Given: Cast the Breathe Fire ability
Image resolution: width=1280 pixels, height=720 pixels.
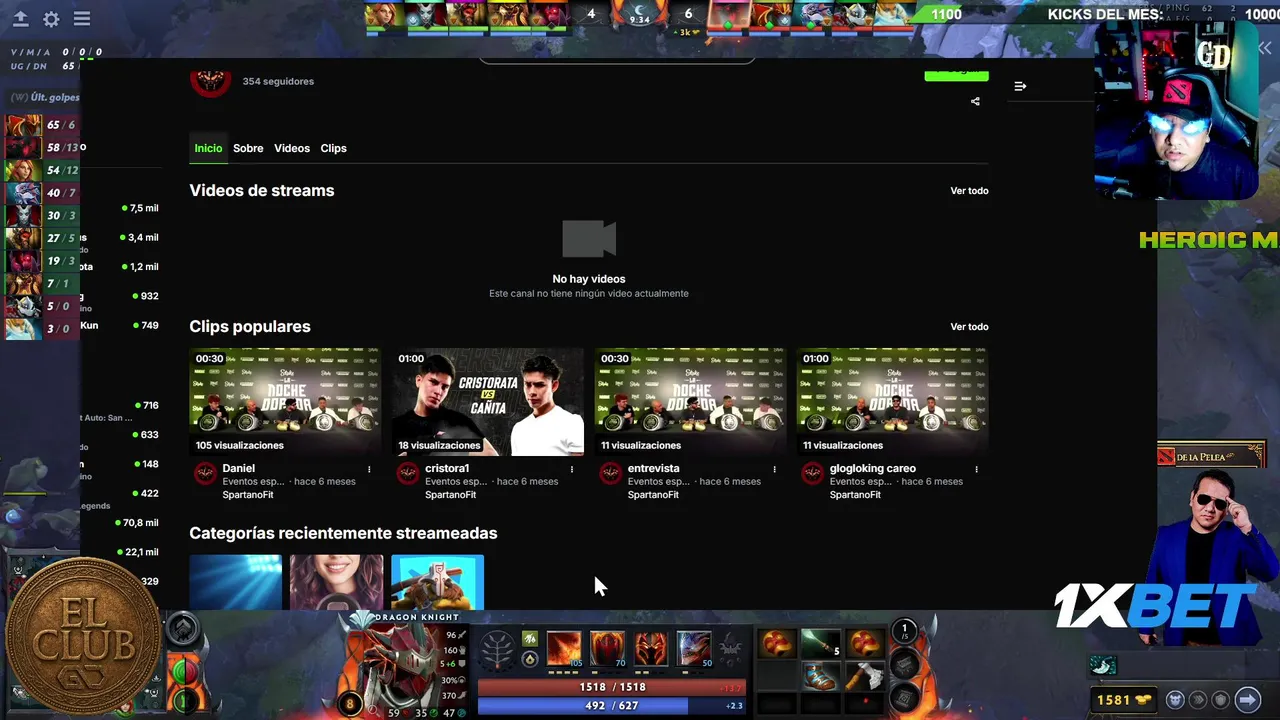Looking at the screenshot, I should pos(564,648).
